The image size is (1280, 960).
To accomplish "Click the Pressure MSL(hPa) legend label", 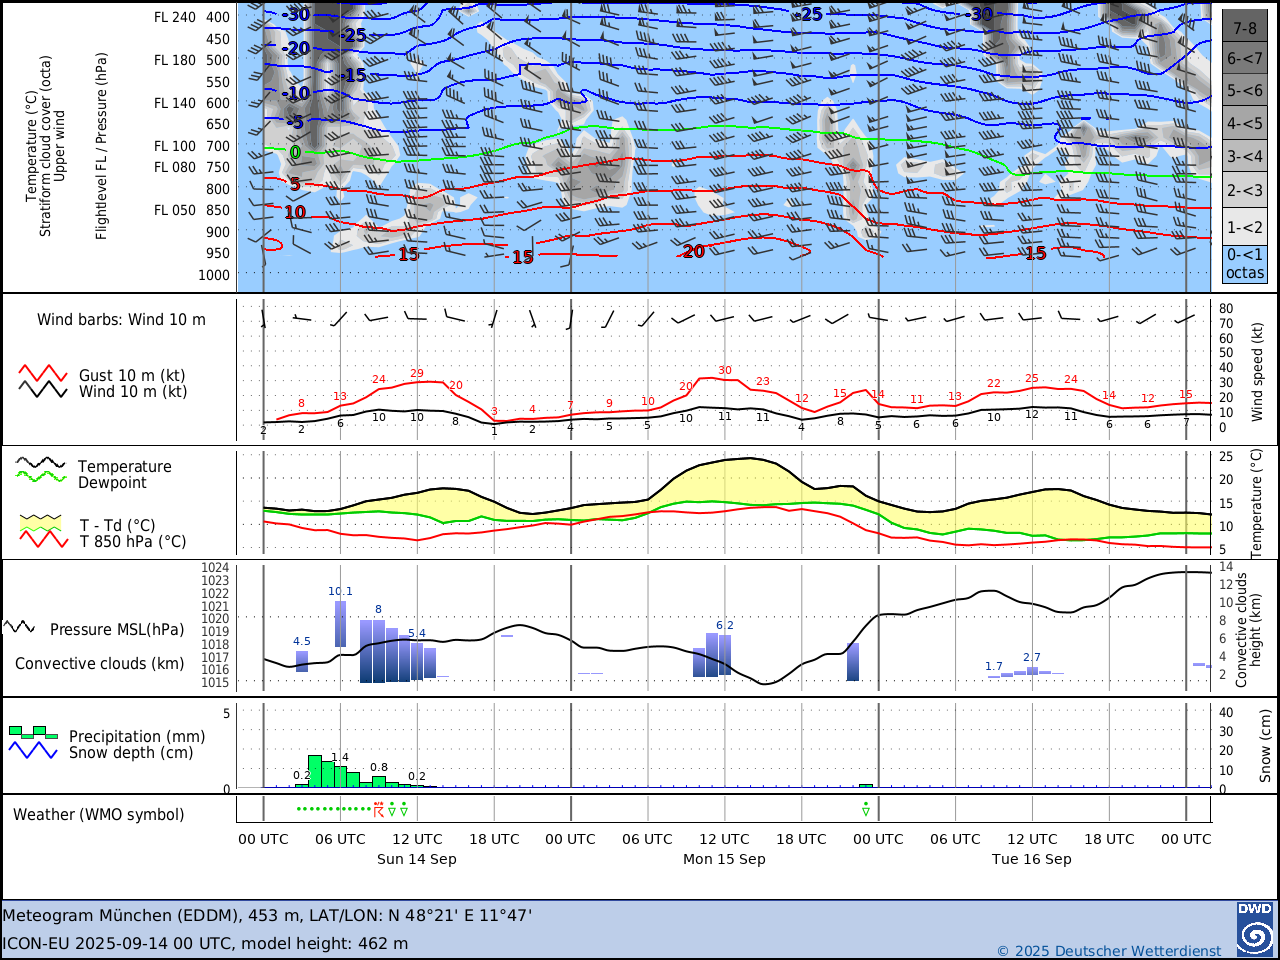I will click(x=117, y=630).
